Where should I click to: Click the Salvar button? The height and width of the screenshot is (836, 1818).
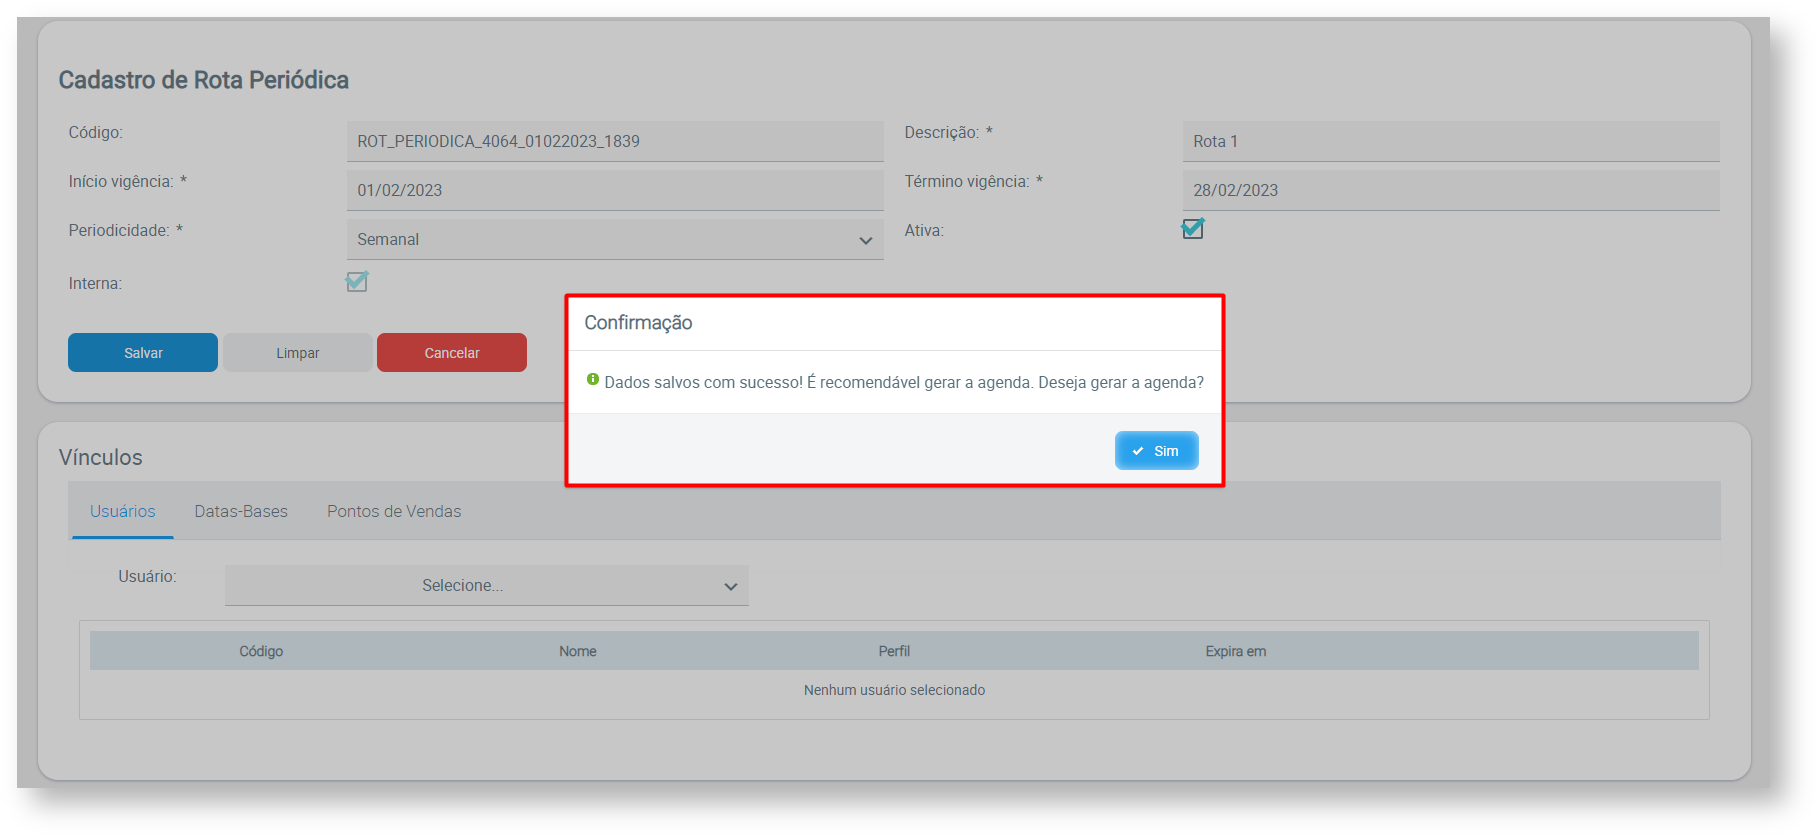pyautogui.click(x=143, y=353)
